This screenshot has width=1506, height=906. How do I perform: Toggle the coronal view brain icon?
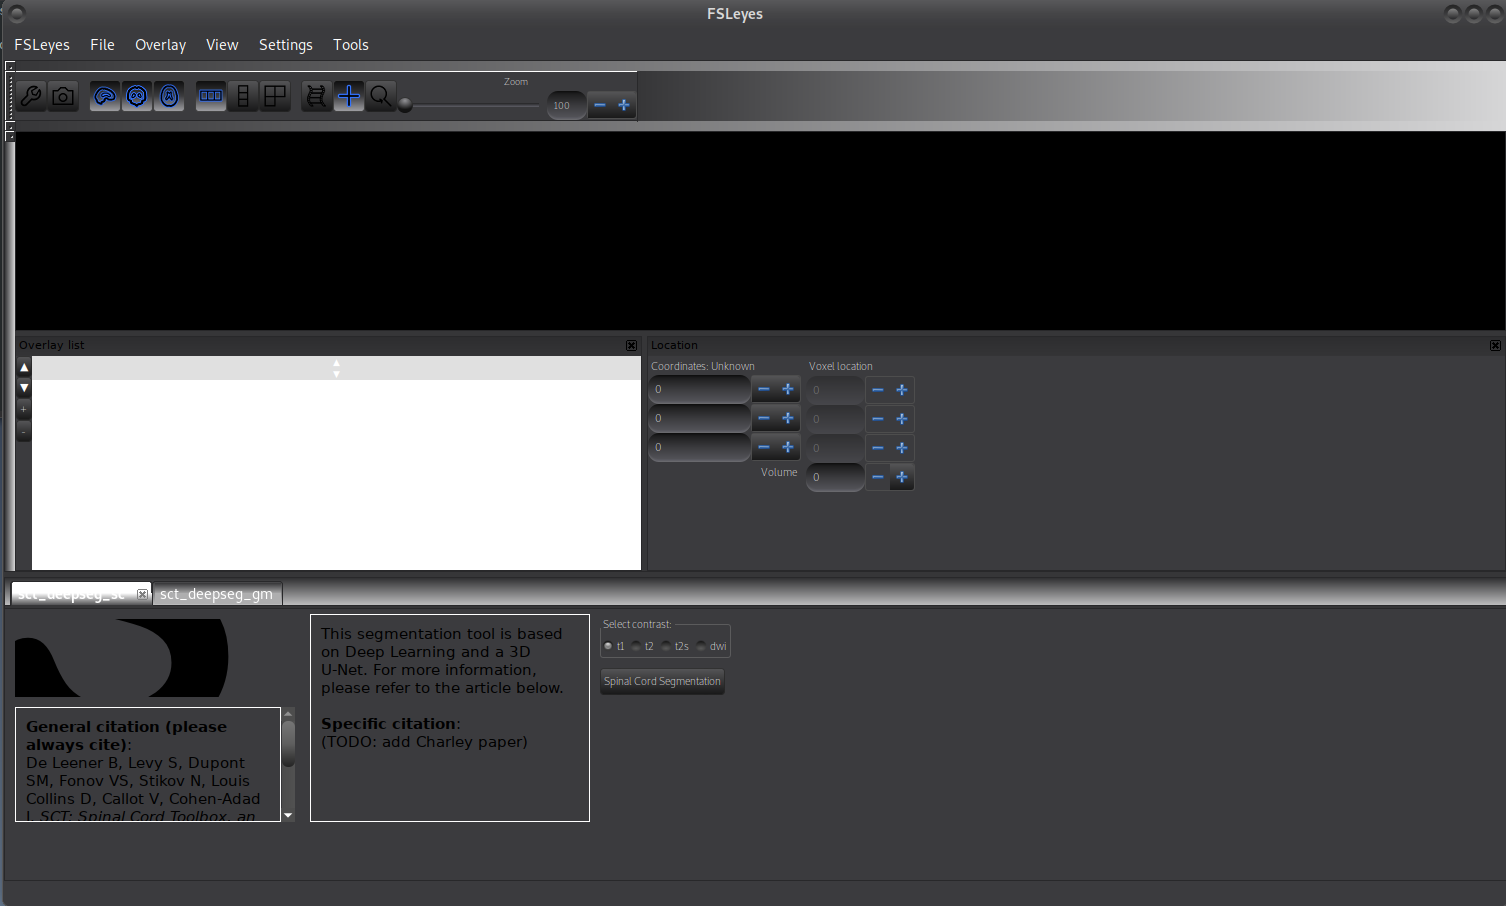(x=136, y=96)
